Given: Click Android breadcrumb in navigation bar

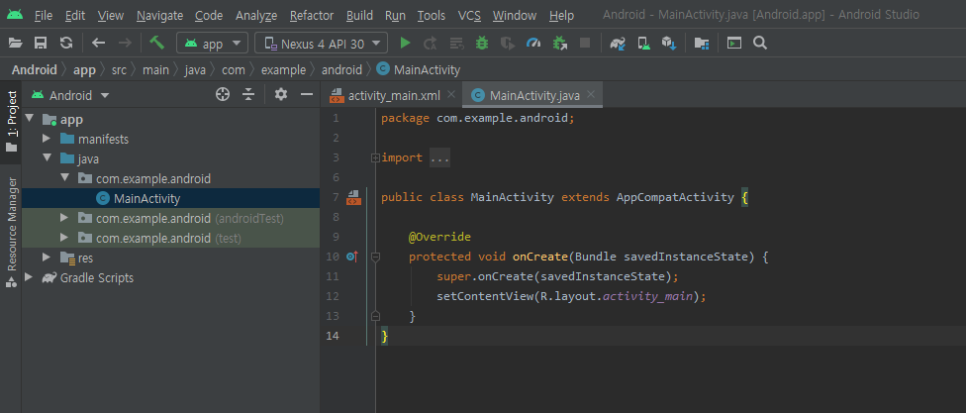Looking at the screenshot, I should tap(34, 70).
